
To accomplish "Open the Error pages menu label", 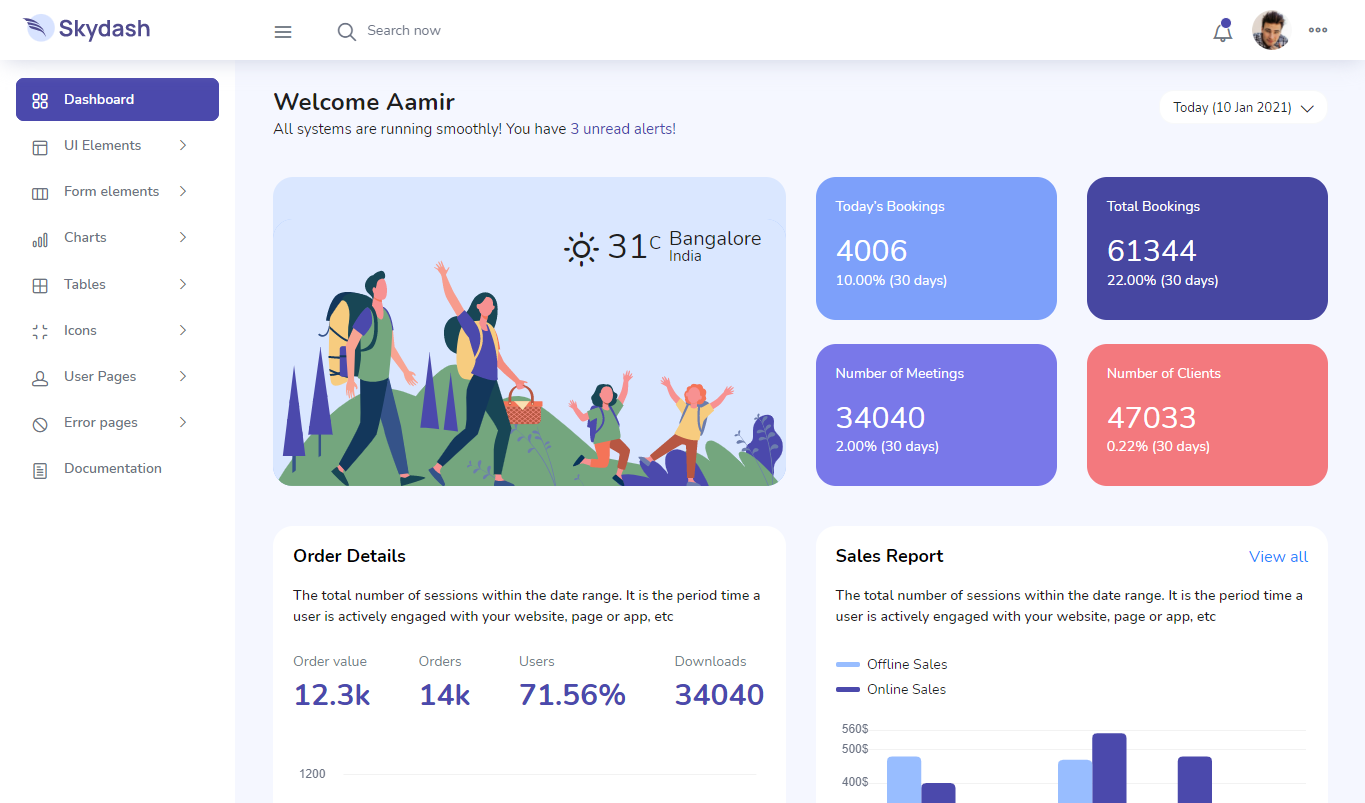I will (101, 422).
